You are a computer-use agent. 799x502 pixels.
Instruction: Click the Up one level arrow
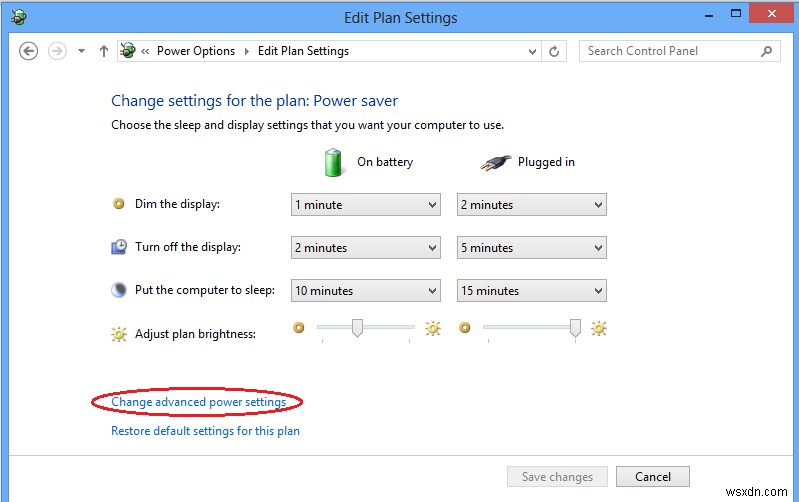point(104,51)
